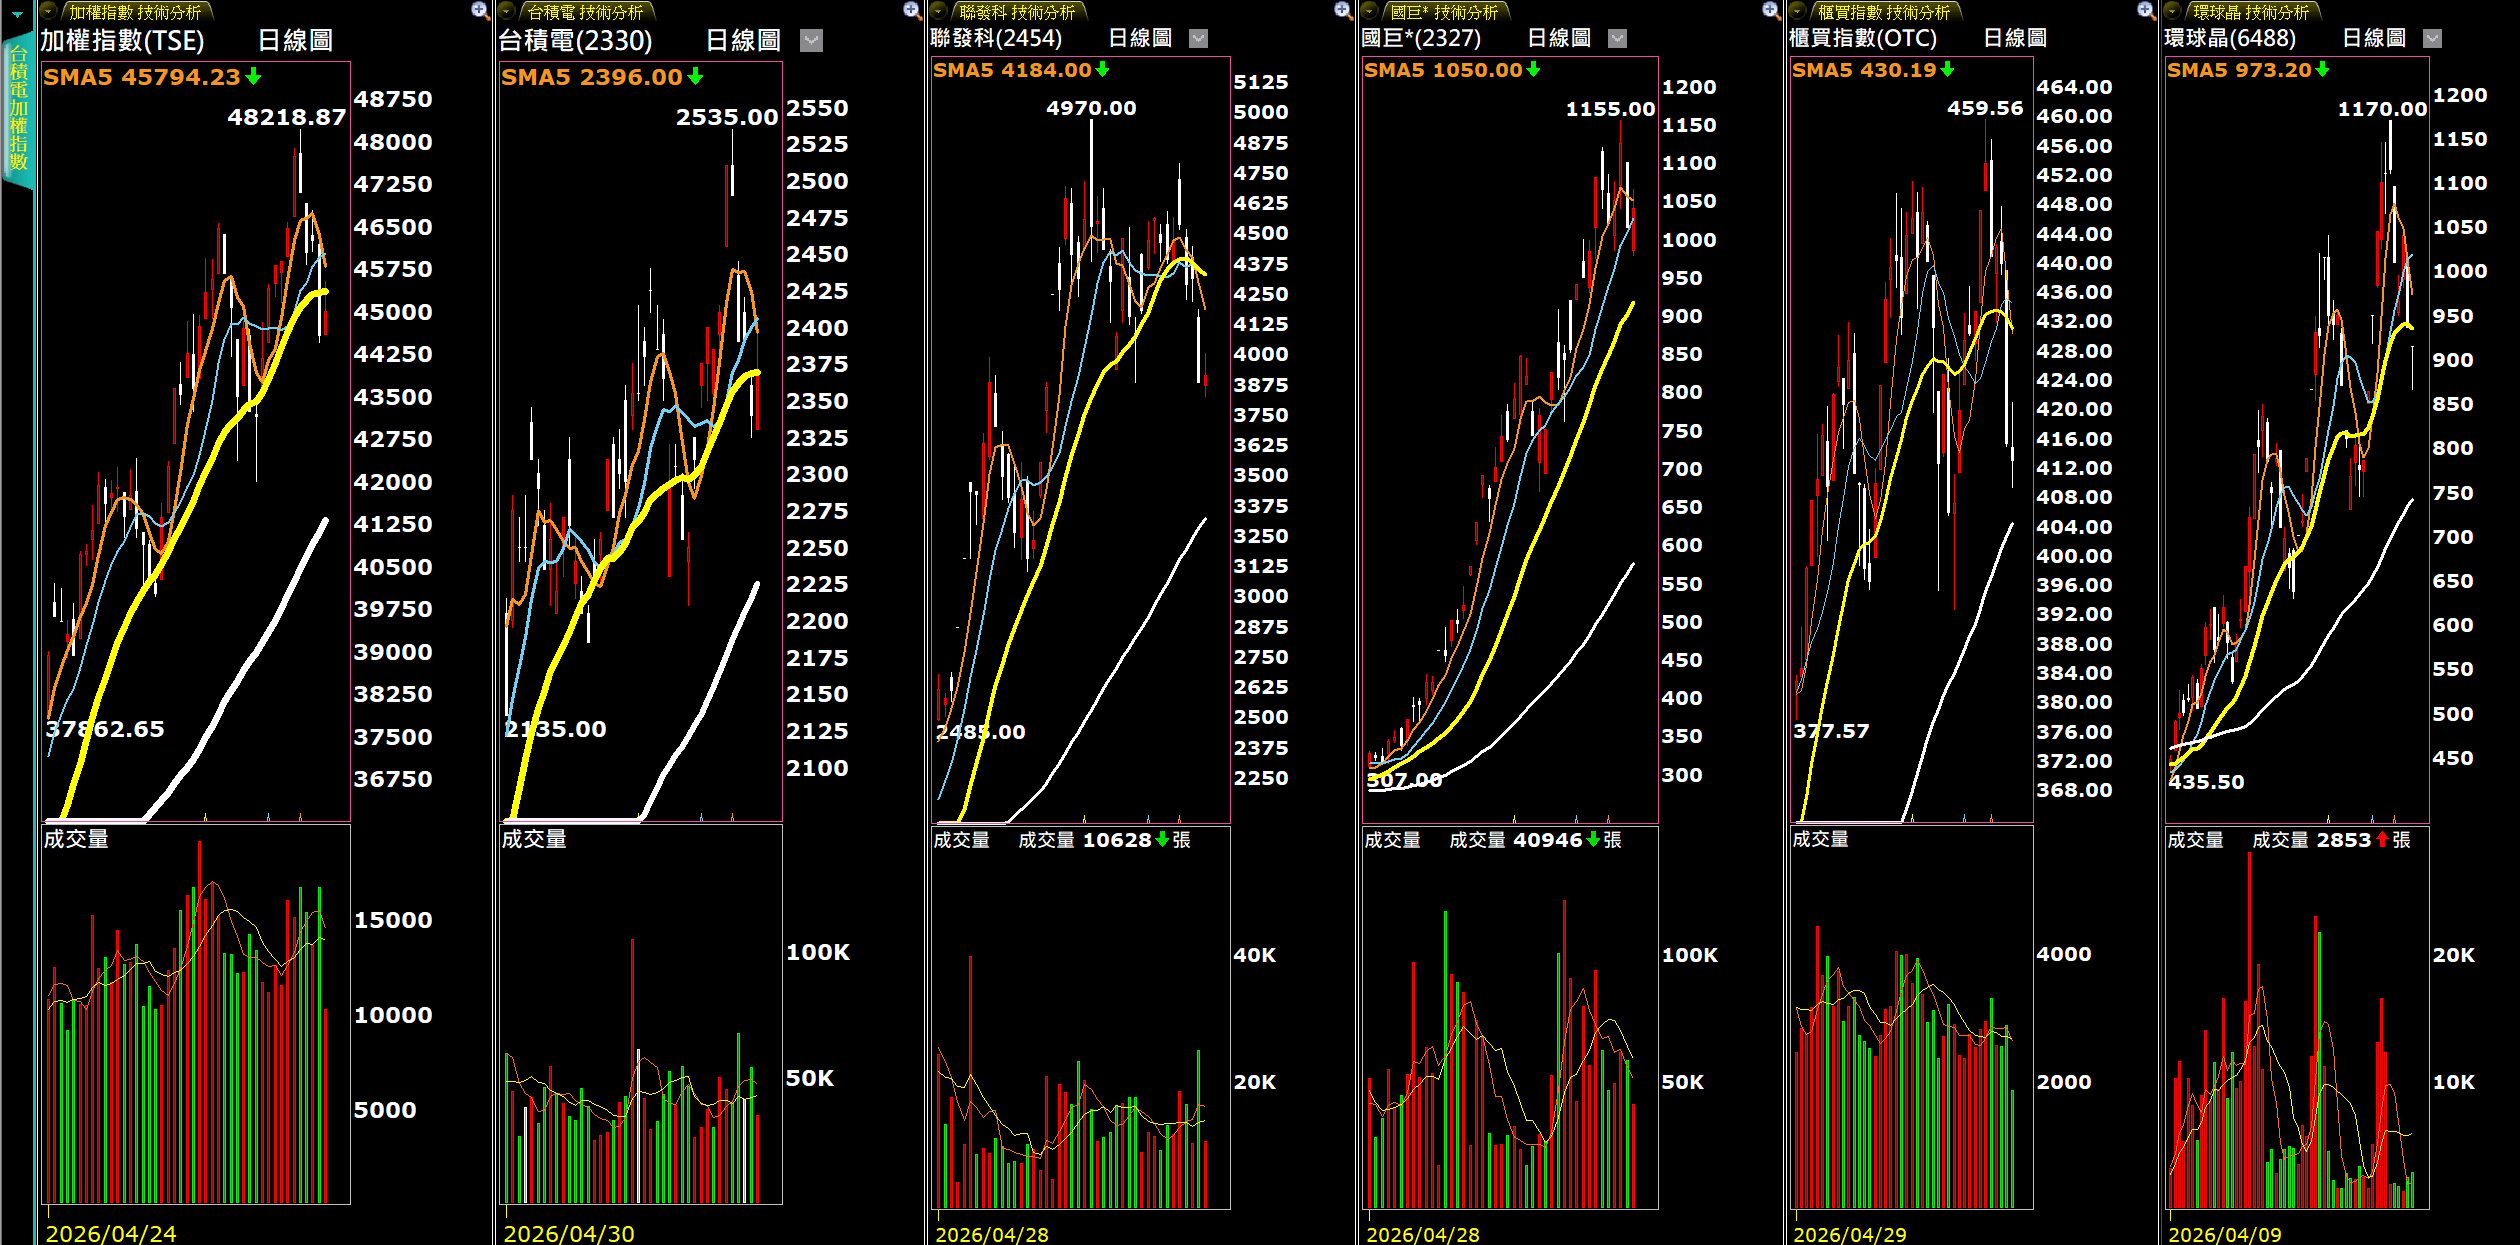
Task: Click the 成交量 label in 台積電 panel
Action: 534,839
